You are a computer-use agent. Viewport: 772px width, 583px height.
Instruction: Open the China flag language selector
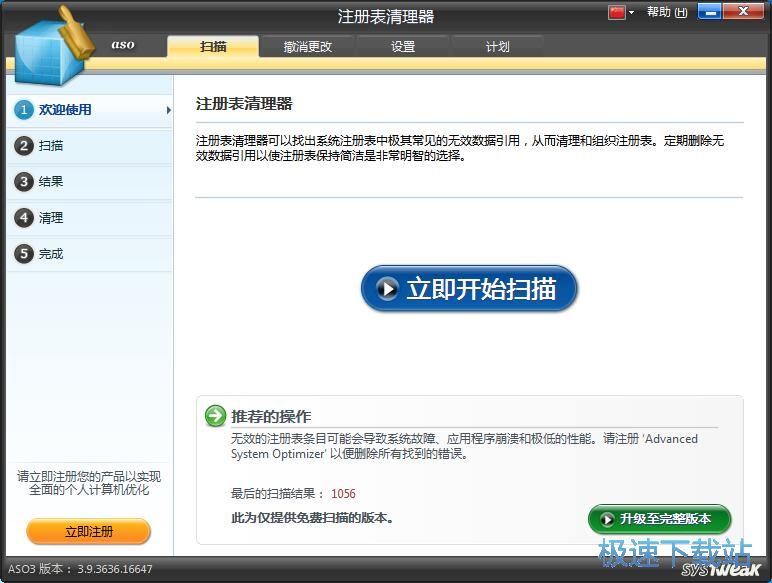(x=616, y=12)
